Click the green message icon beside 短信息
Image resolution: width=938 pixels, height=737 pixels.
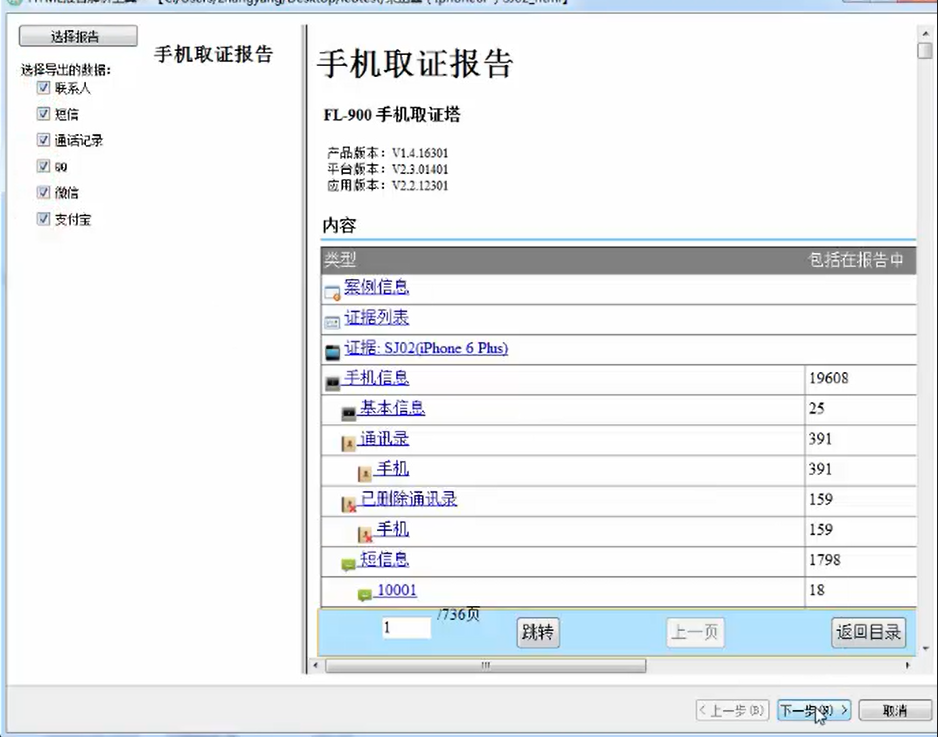349,564
